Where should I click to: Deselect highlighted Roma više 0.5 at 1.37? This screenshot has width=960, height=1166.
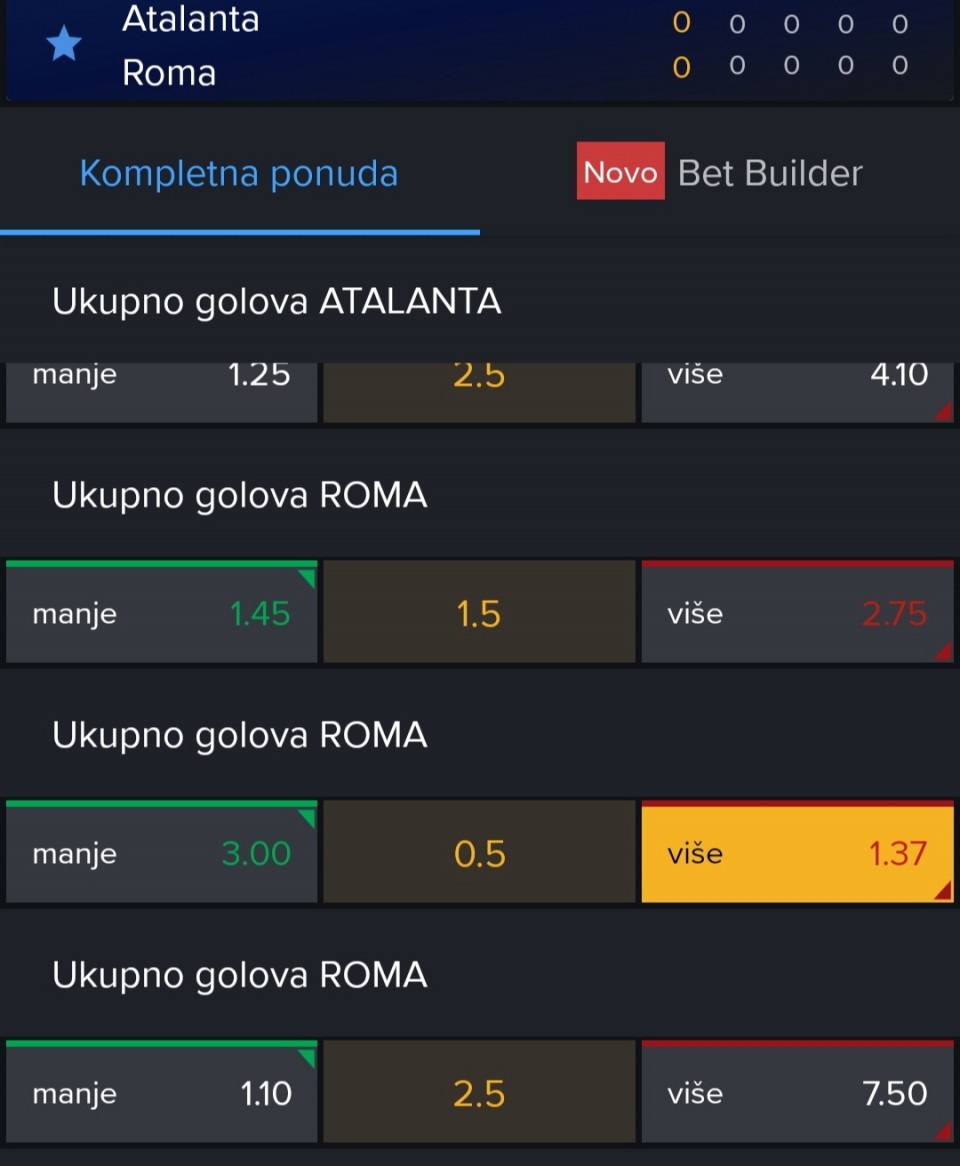pyautogui.click(x=797, y=852)
